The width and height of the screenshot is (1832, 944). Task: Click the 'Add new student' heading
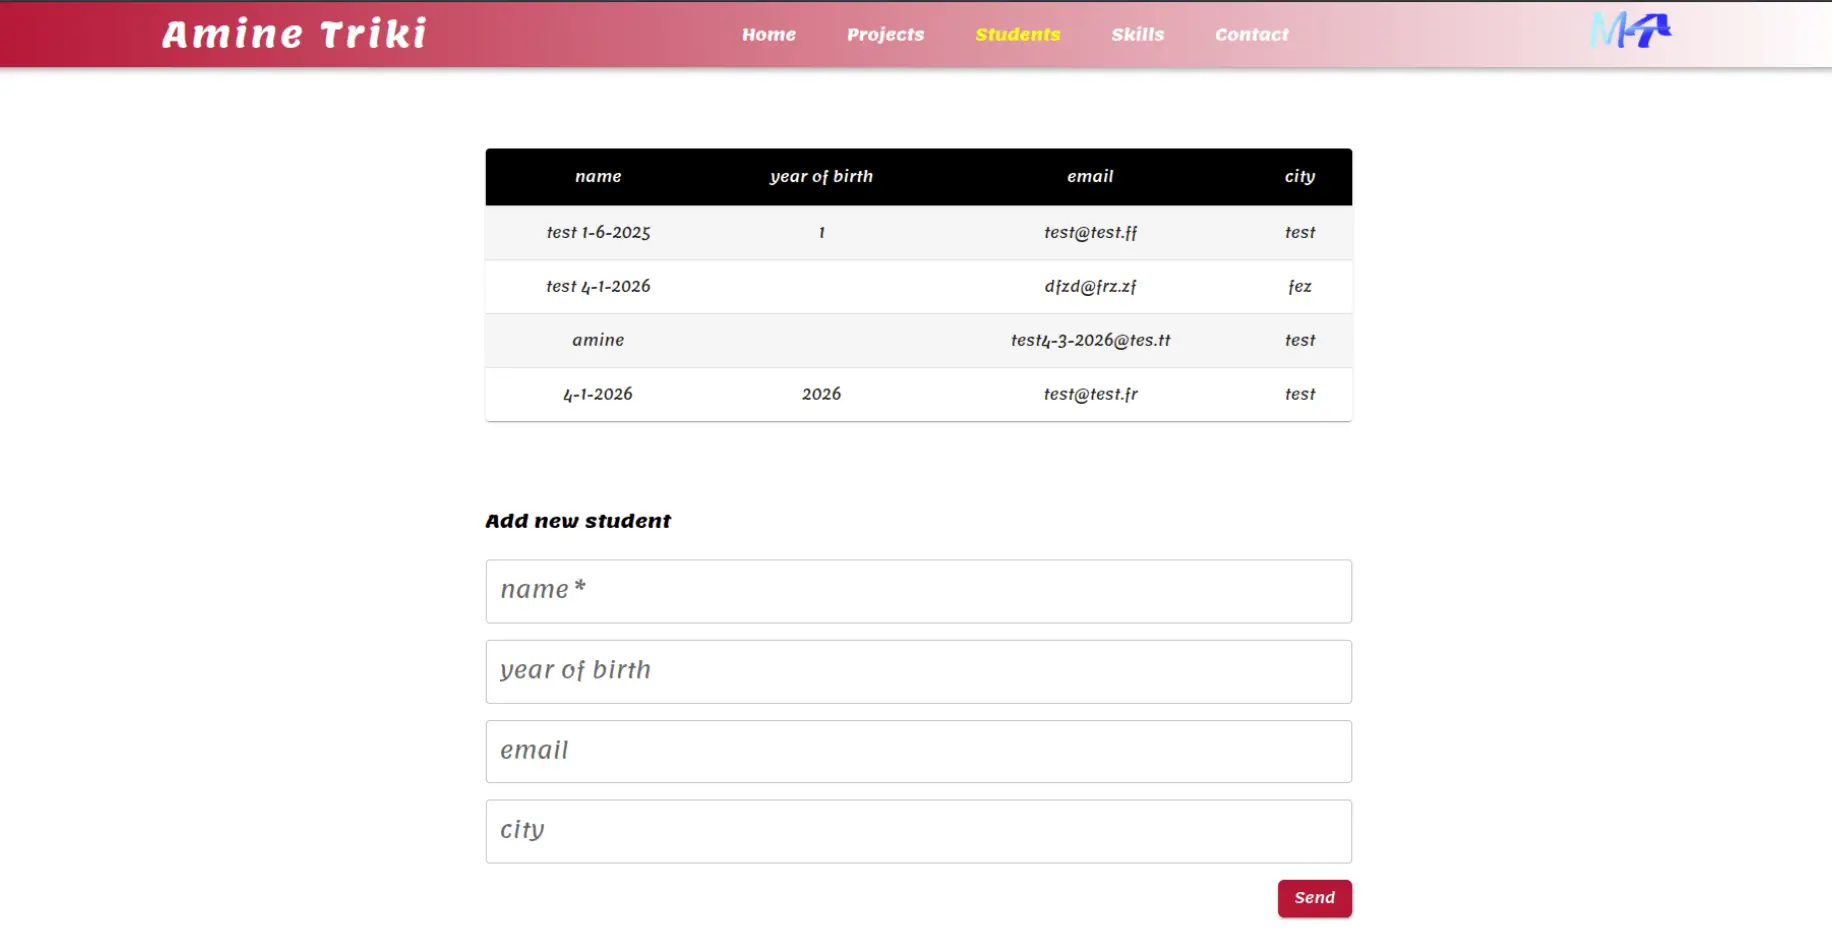point(578,521)
